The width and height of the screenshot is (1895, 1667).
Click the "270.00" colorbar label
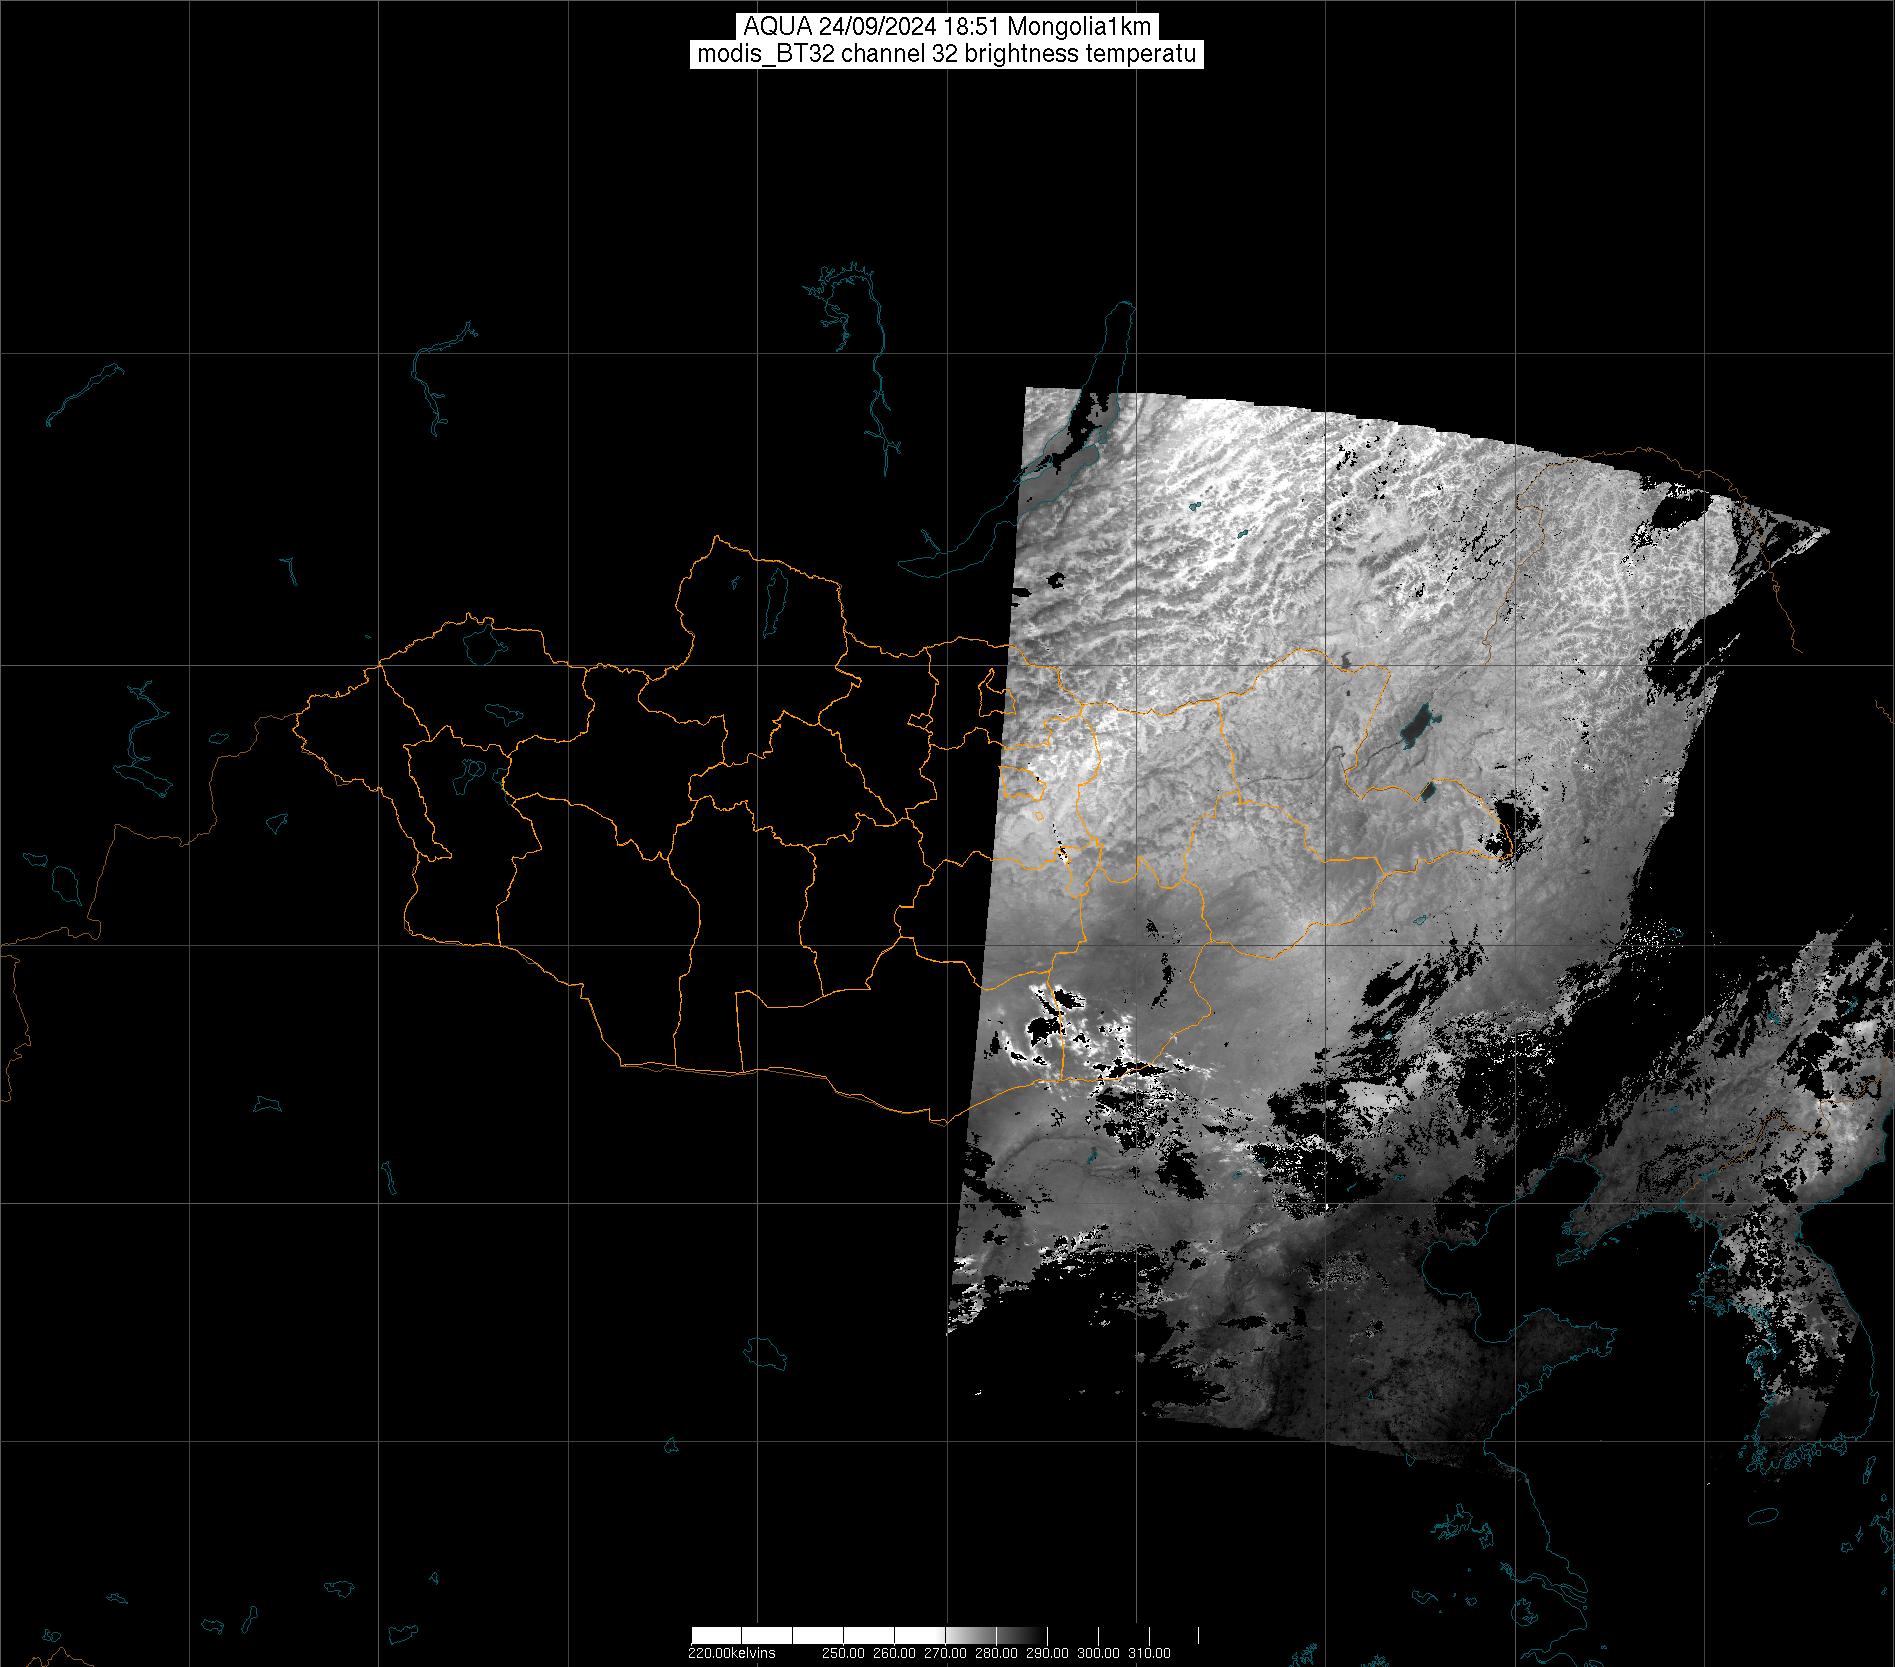click(x=945, y=1653)
